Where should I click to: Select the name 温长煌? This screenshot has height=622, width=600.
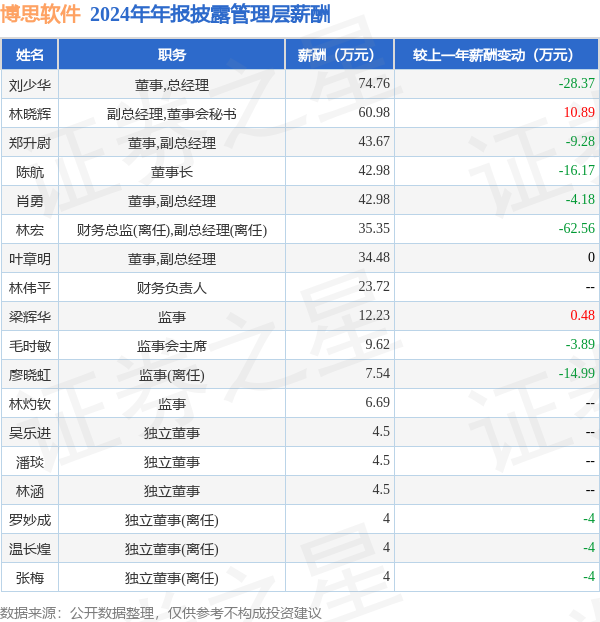[30, 549]
